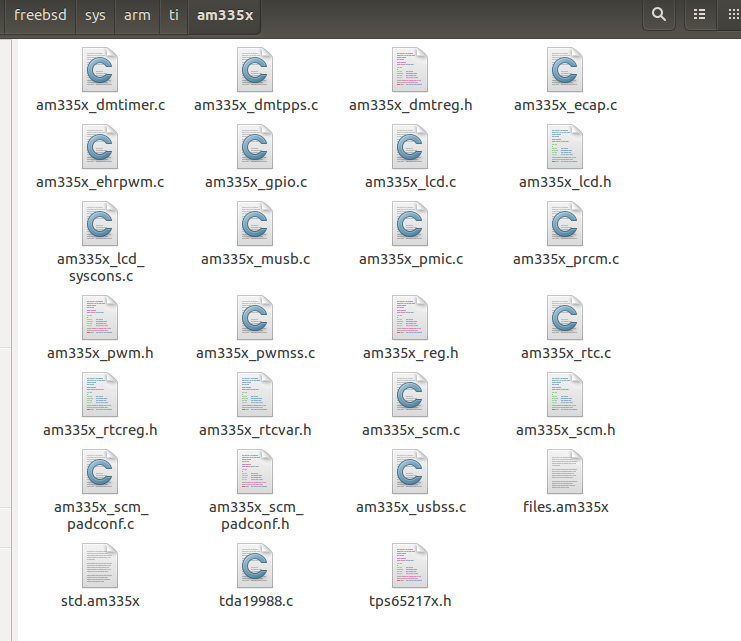
Task: Go to the freebsd folder in path bar
Action: [x=40, y=15]
